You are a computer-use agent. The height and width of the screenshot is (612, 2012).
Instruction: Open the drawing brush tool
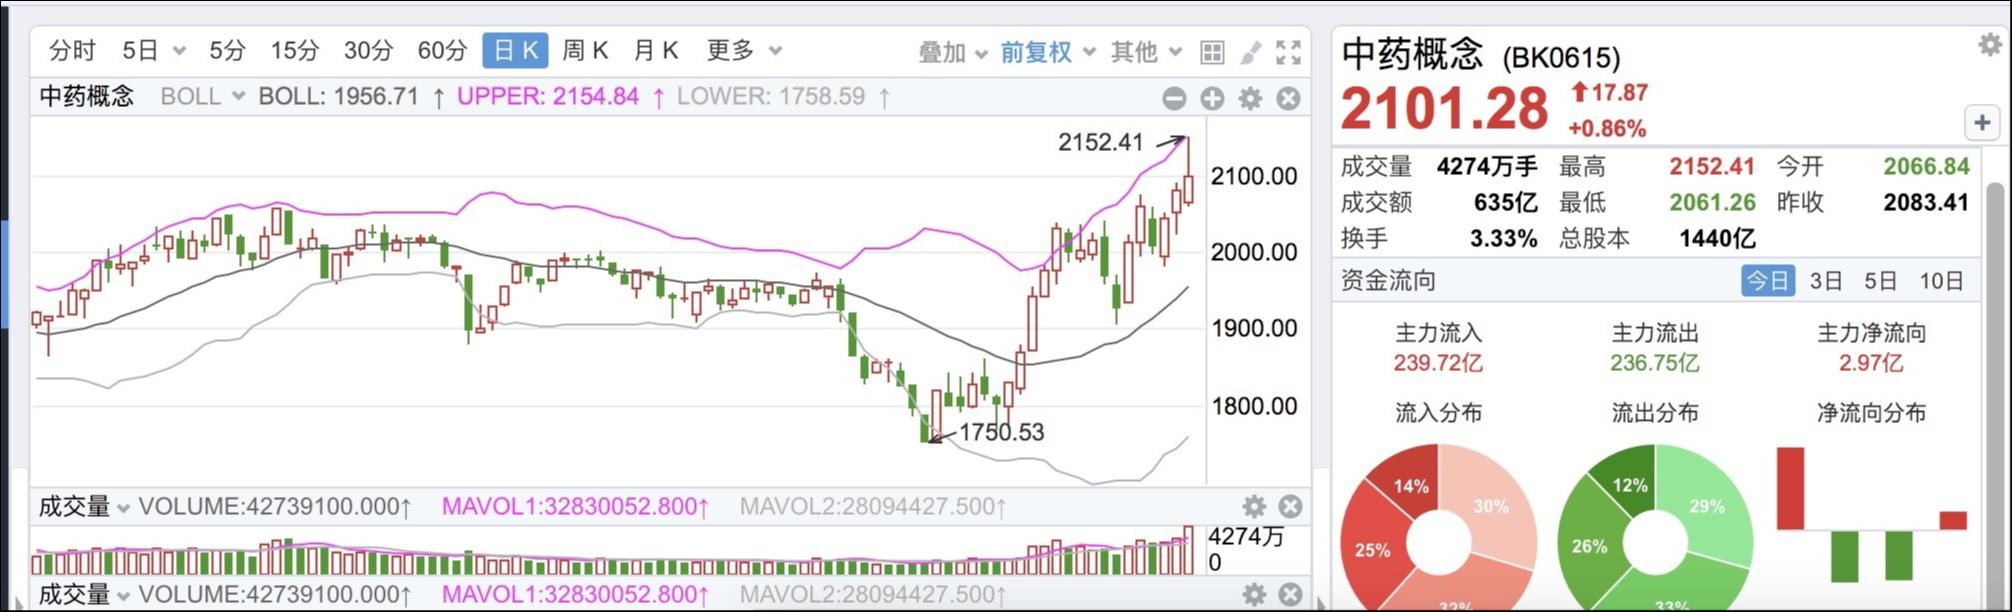point(1251,51)
